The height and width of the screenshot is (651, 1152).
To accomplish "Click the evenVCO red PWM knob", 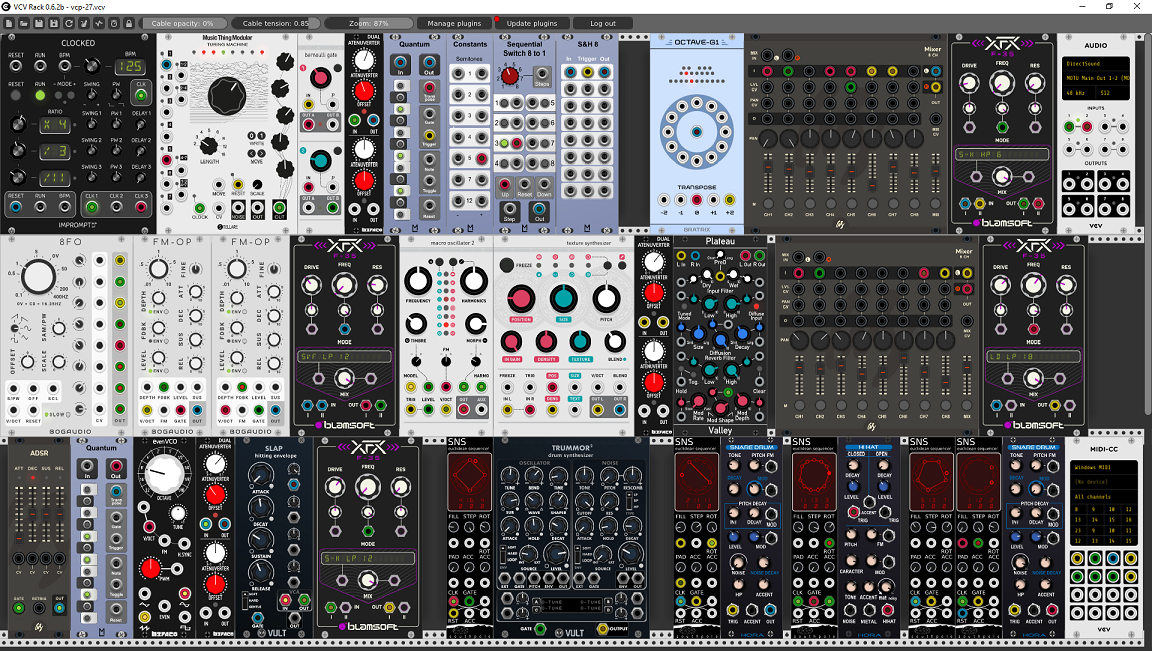I will tap(151, 568).
